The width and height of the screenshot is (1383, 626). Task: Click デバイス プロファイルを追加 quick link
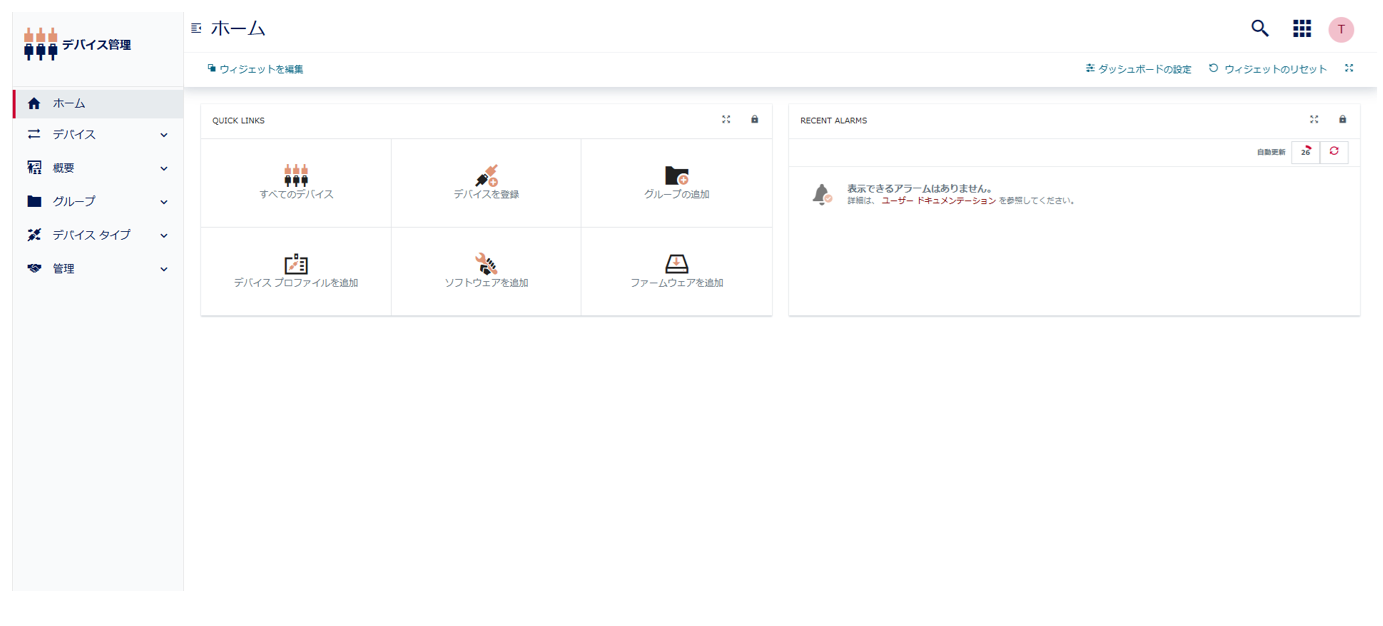click(x=296, y=271)
